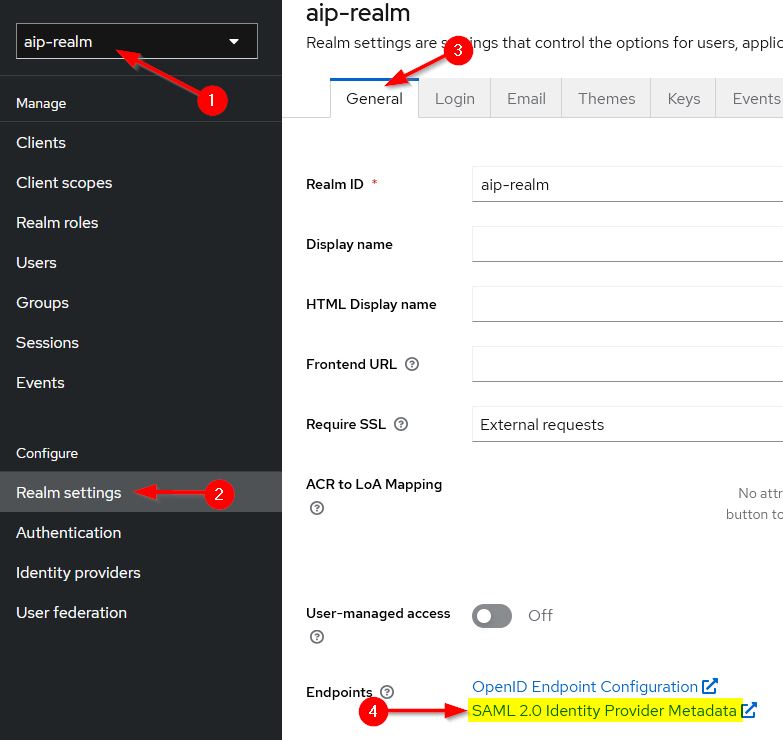Open SAML 2.0 Identity Provider Metadata link
This screenshot has height=740, width=783.
(603, 711)
